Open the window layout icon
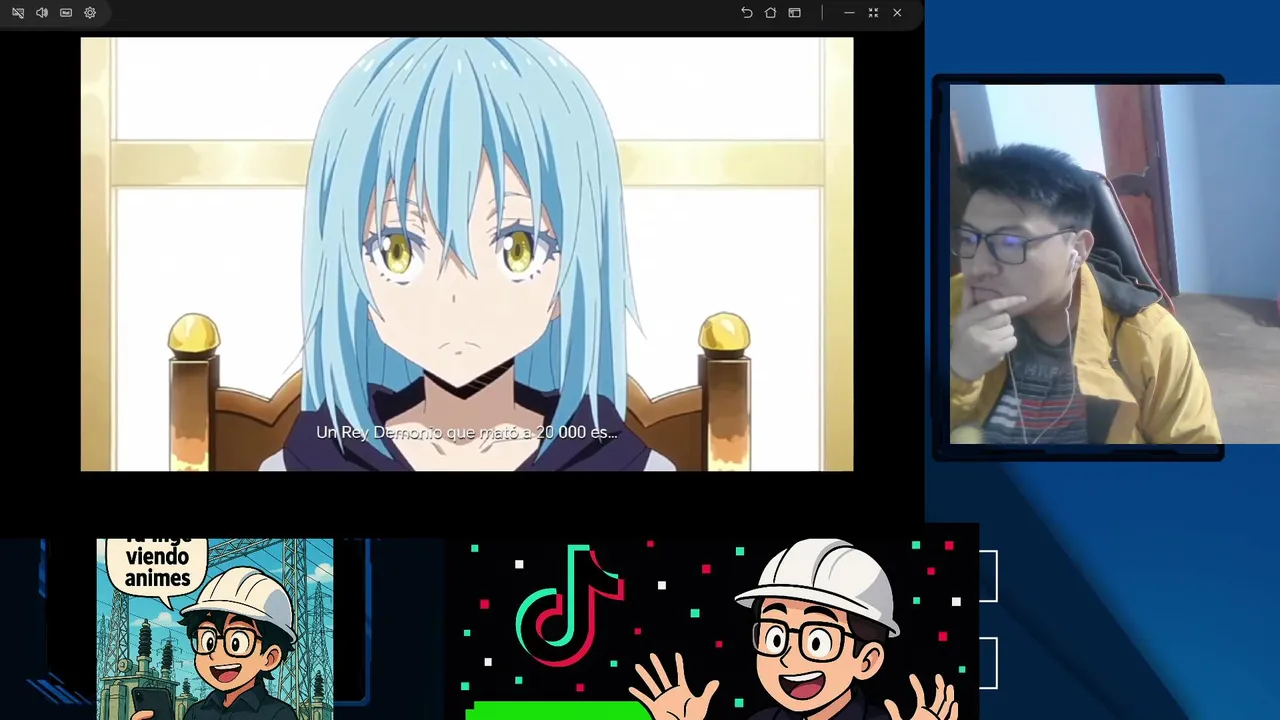 tap(795, 13)
